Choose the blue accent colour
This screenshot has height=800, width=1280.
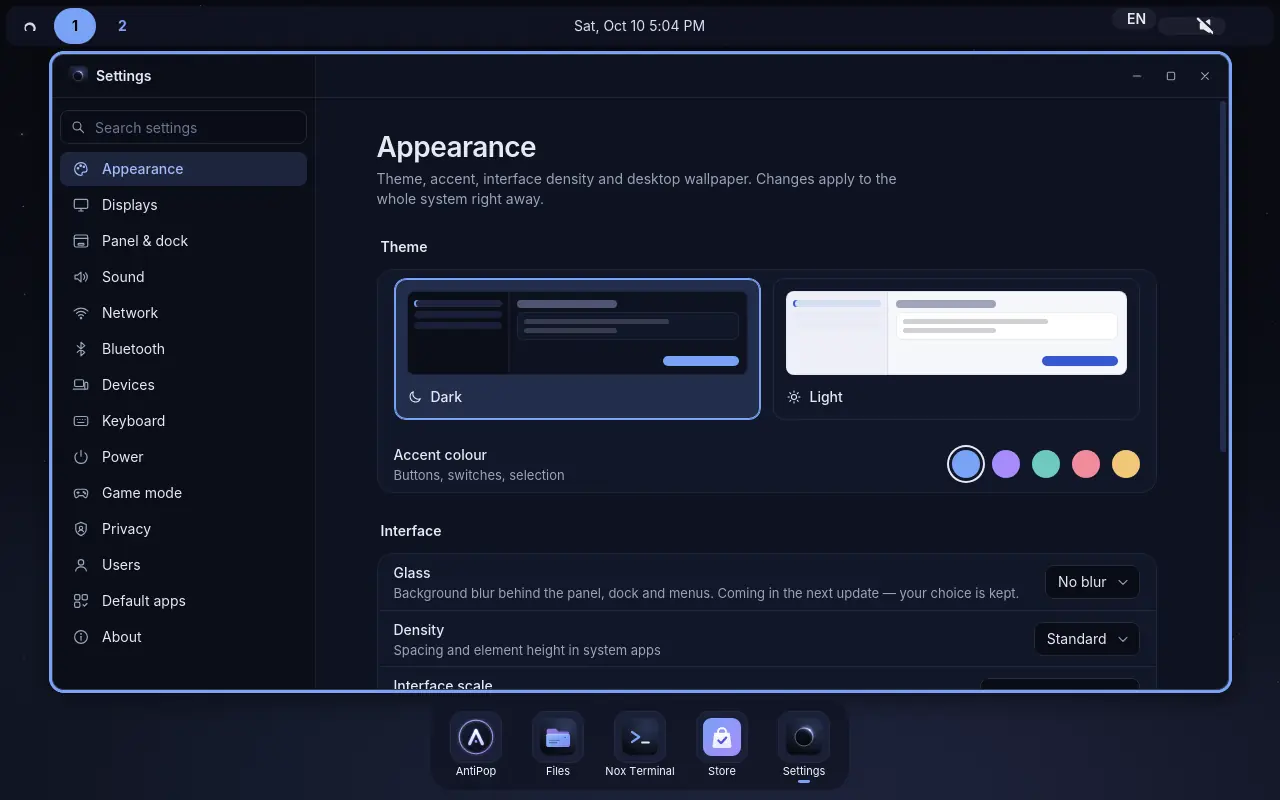pyautogui.click(x=966, y=464)
